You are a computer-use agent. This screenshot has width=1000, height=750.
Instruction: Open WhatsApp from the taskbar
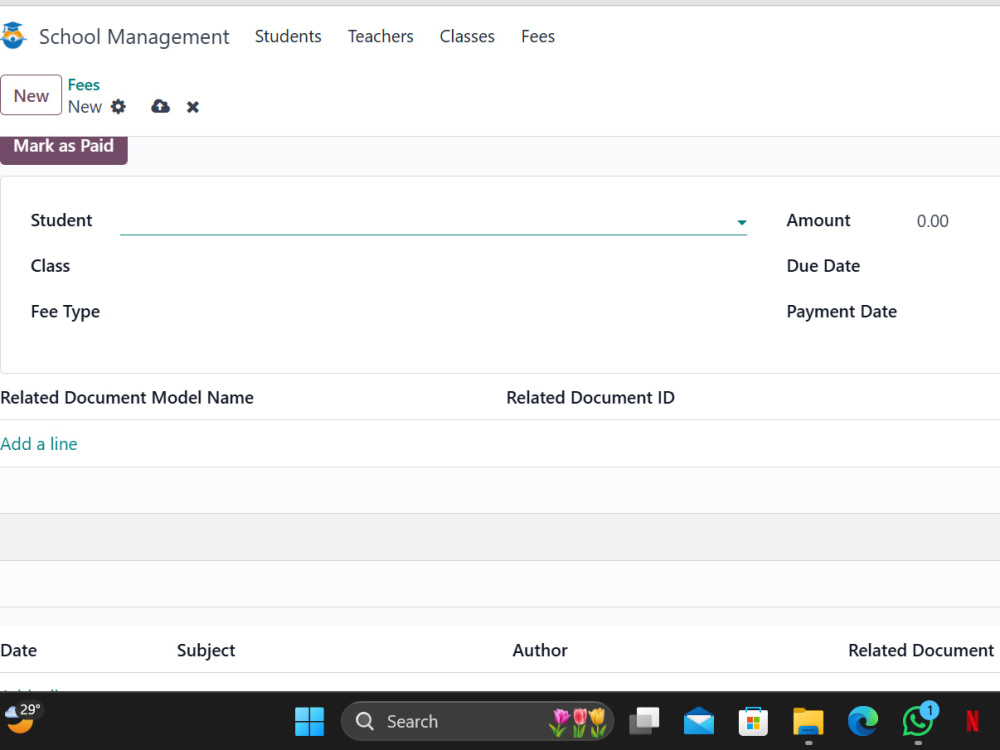click(x=918, y=721)
